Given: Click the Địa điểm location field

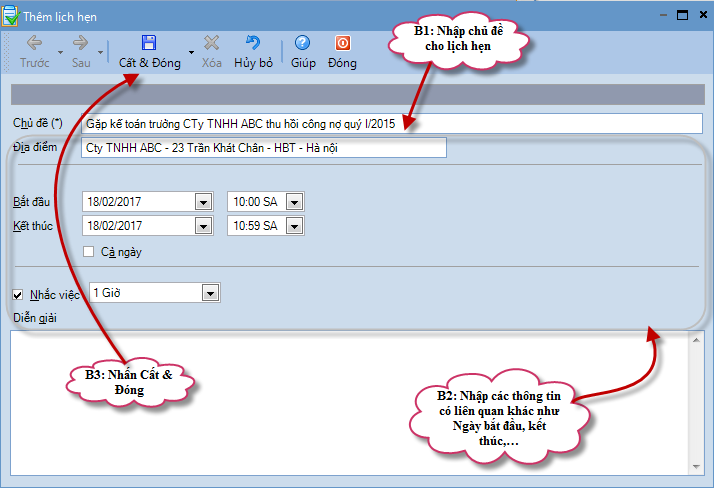Looking at the screenshot, I should coord(264,148).
